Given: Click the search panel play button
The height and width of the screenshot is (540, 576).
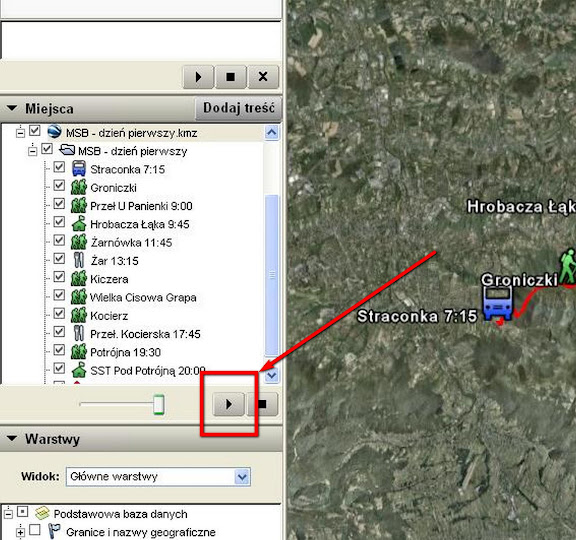Looking at the screenshot, I should [x=198, y=77].
